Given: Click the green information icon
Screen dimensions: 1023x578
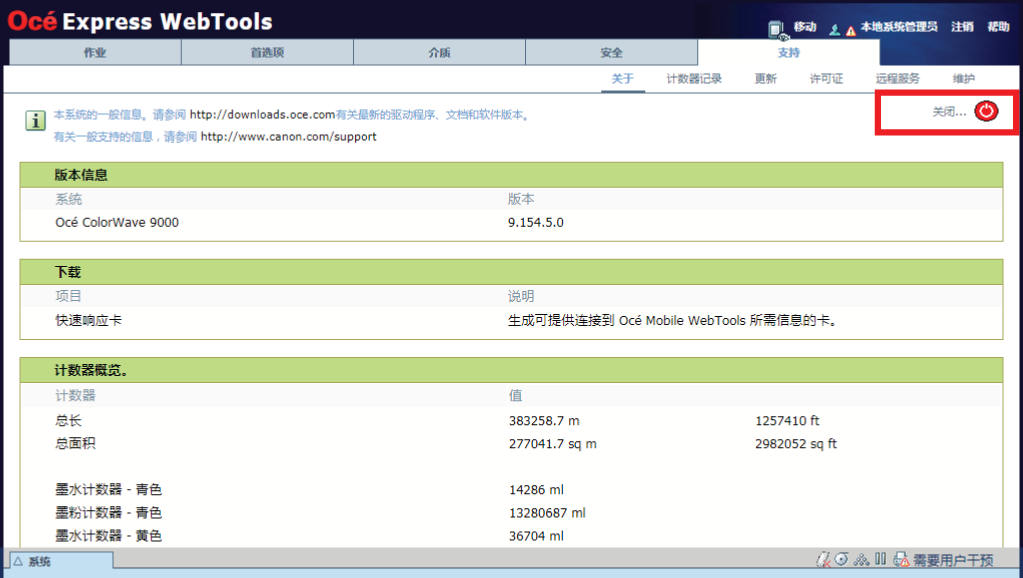Looking at the screenshot, I should pyautogui.click(x=35, y=120).
